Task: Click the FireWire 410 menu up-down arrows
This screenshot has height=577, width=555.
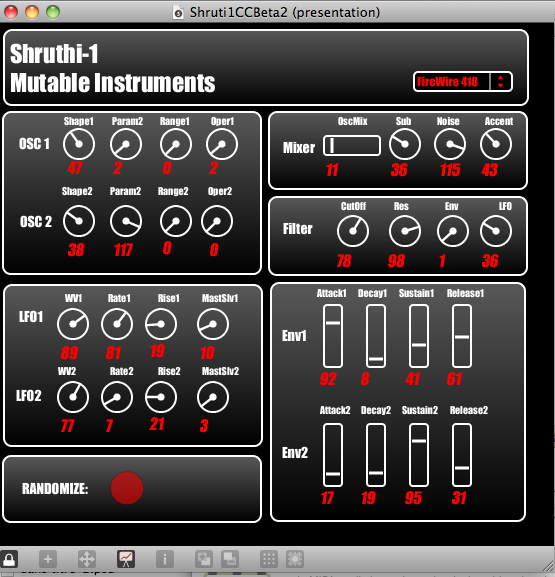Action: click(x=500, y=81)
